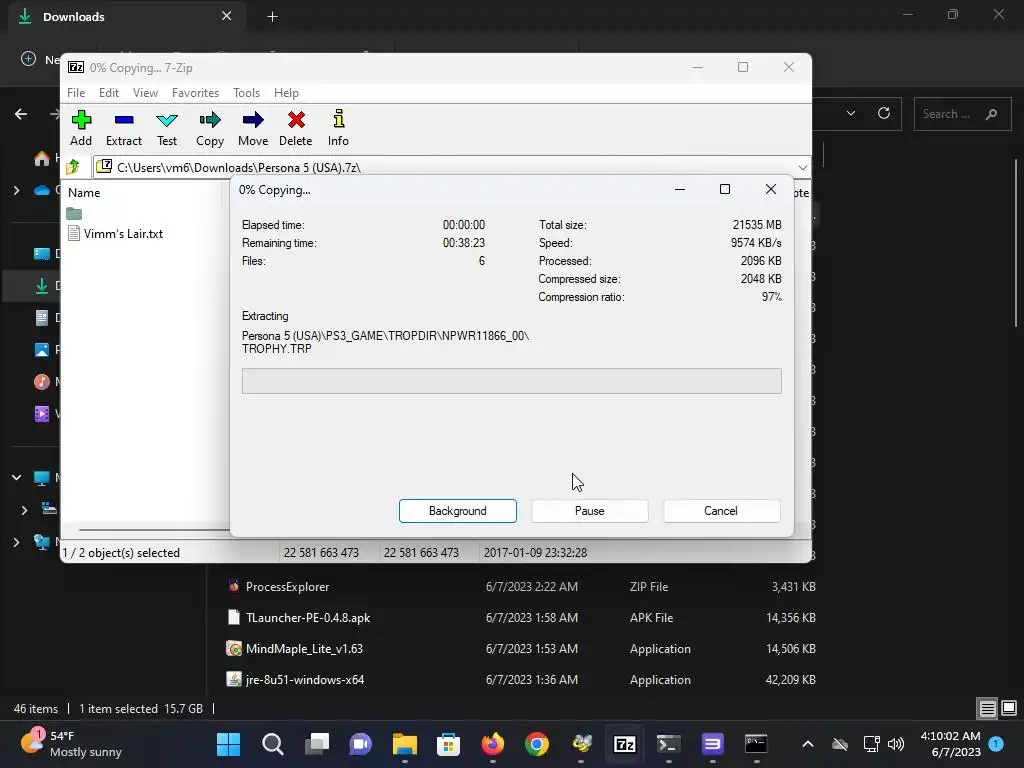Open a new tab in File Explorer

pos(272,17)
